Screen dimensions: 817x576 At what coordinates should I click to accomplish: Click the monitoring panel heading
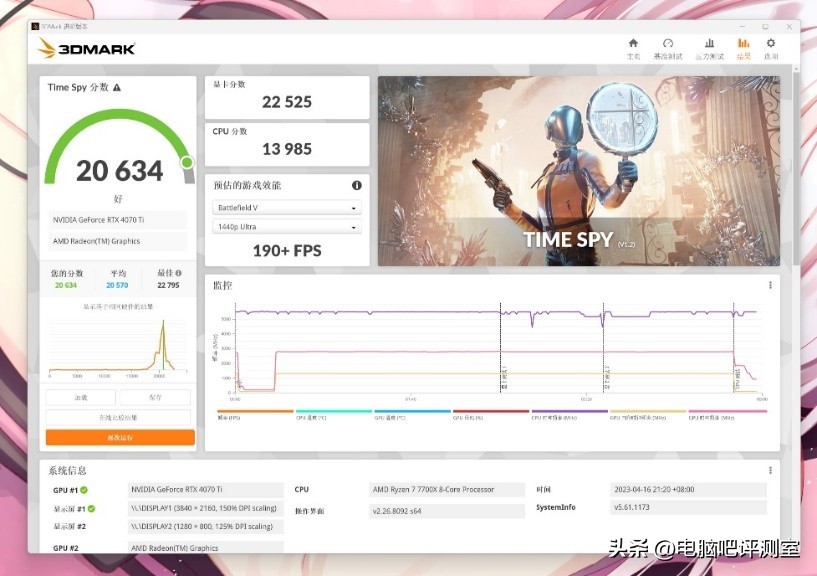pos(222,285)
